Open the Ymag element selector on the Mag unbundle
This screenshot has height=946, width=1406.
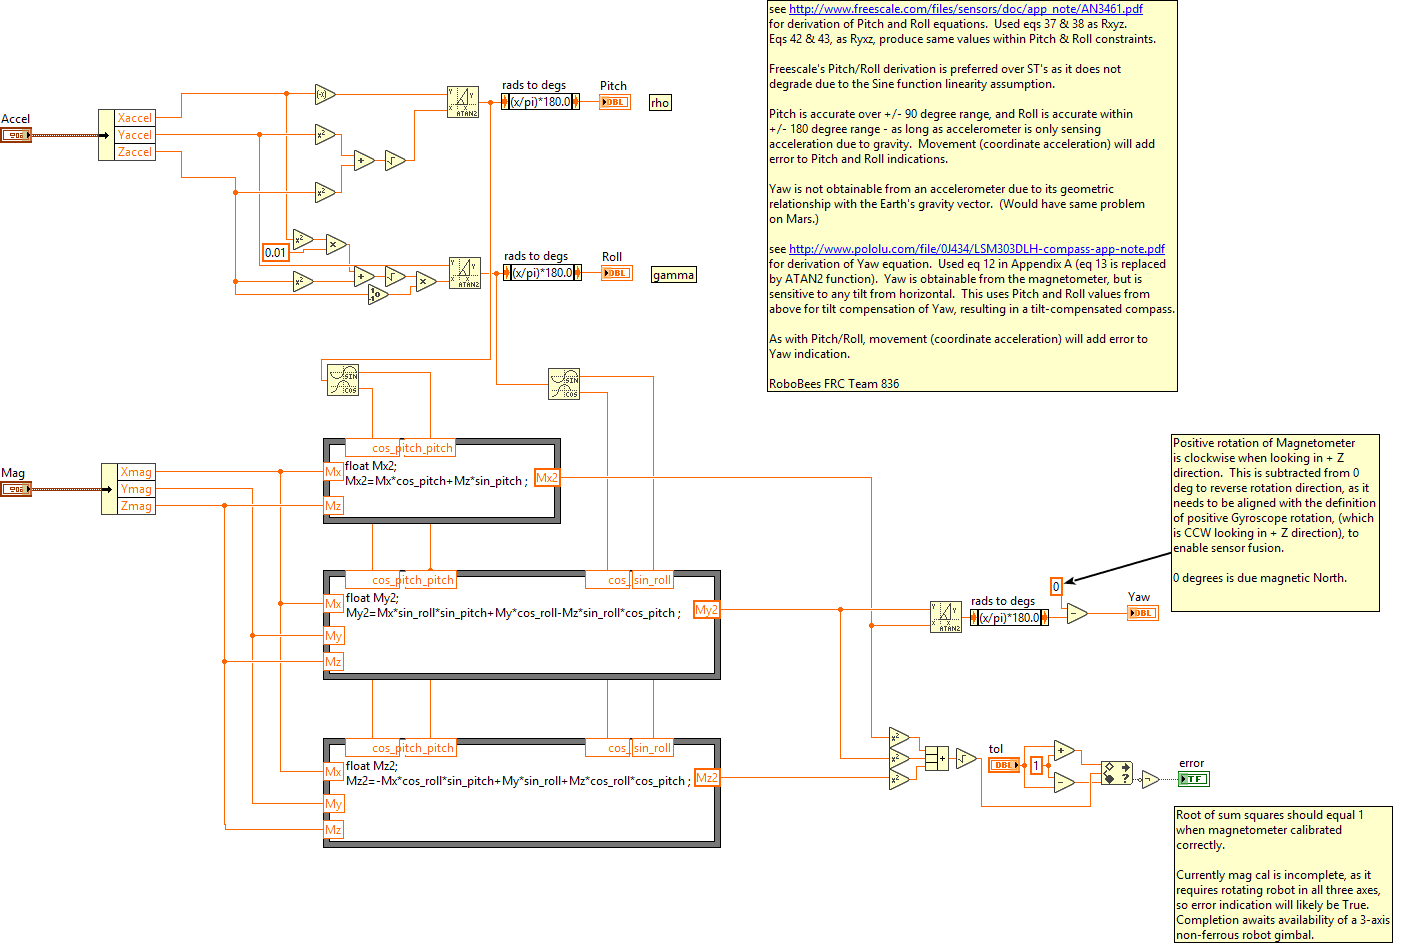(x=135, y=489)
